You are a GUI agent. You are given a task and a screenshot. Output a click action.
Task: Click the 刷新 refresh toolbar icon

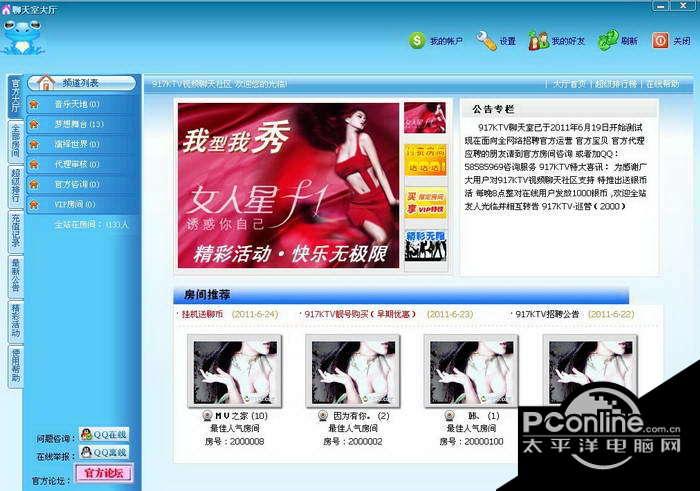click(x=608, y=41)
